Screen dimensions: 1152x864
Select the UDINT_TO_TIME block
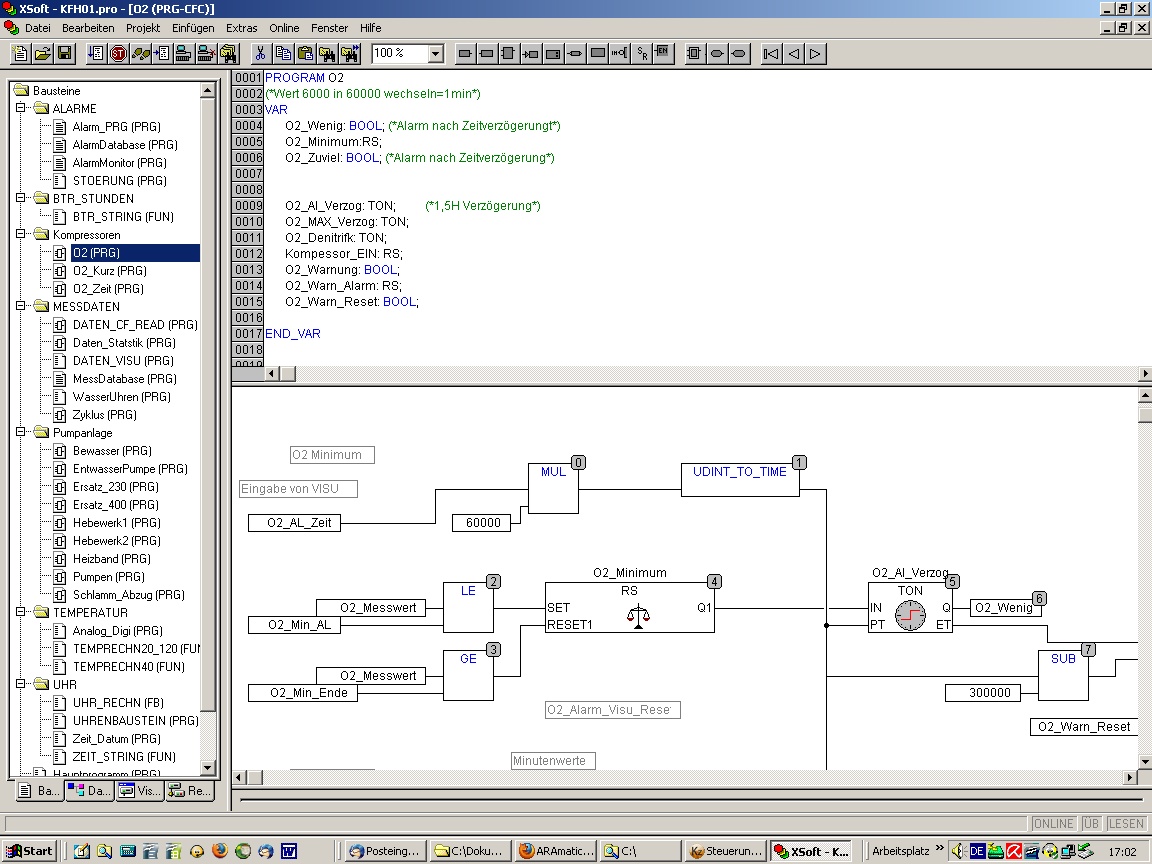pyautogui.click(x=740, y=480)
